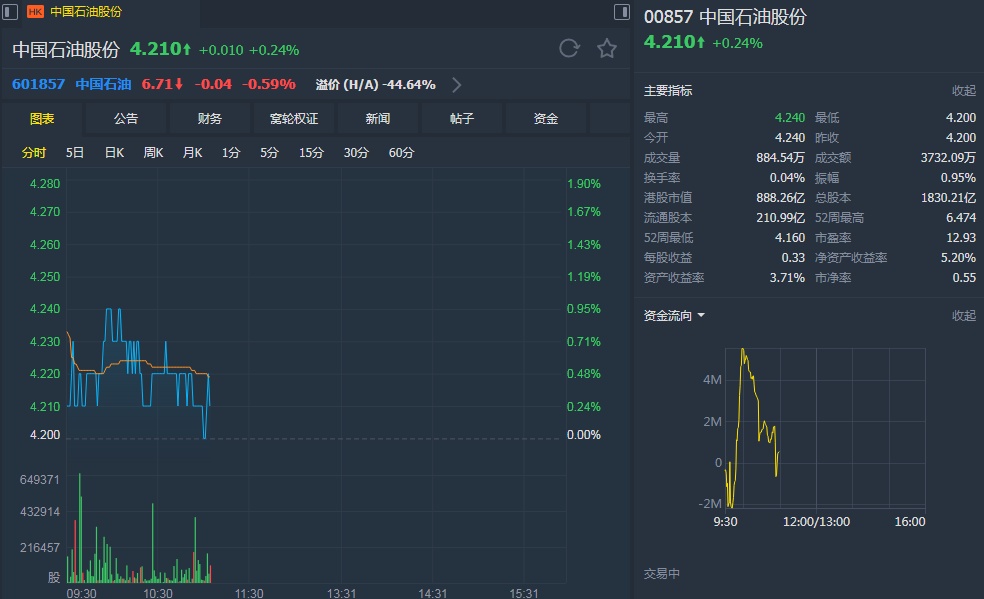Open the 中国石油 A-share link
The width and height of the screenshot is (984, 599).
(104, 84)
